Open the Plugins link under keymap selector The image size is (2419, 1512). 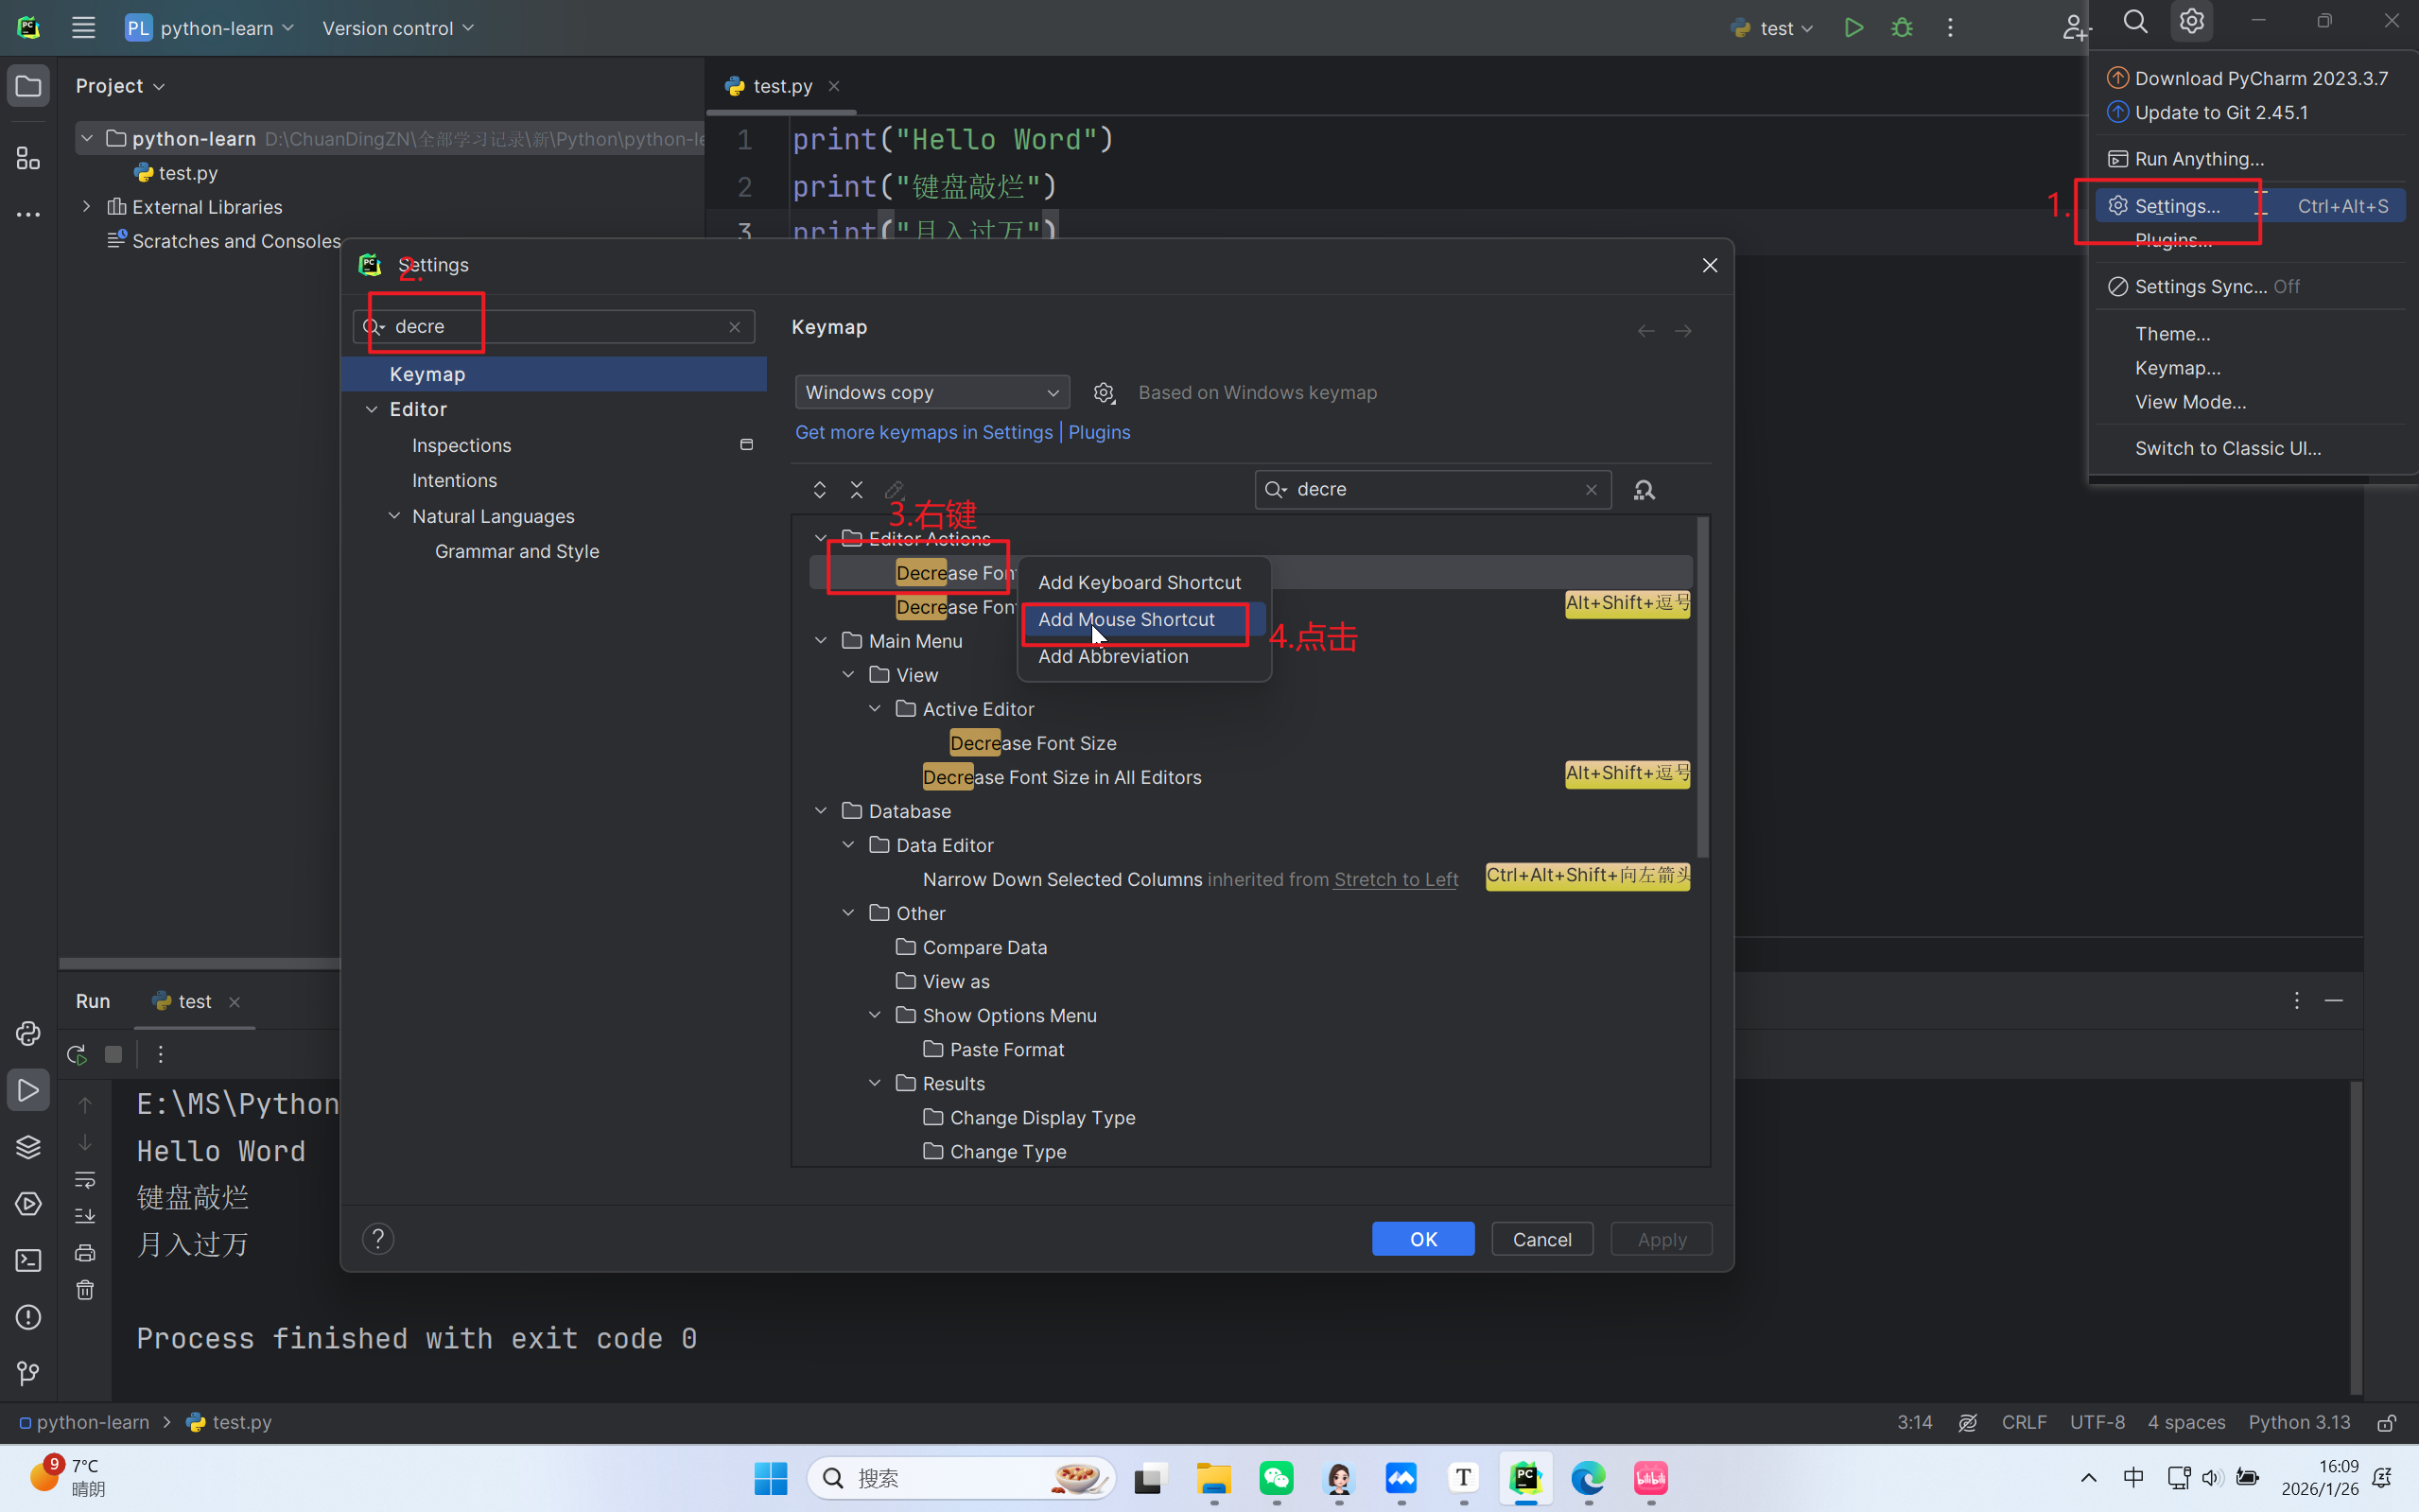click(1098, 432)
